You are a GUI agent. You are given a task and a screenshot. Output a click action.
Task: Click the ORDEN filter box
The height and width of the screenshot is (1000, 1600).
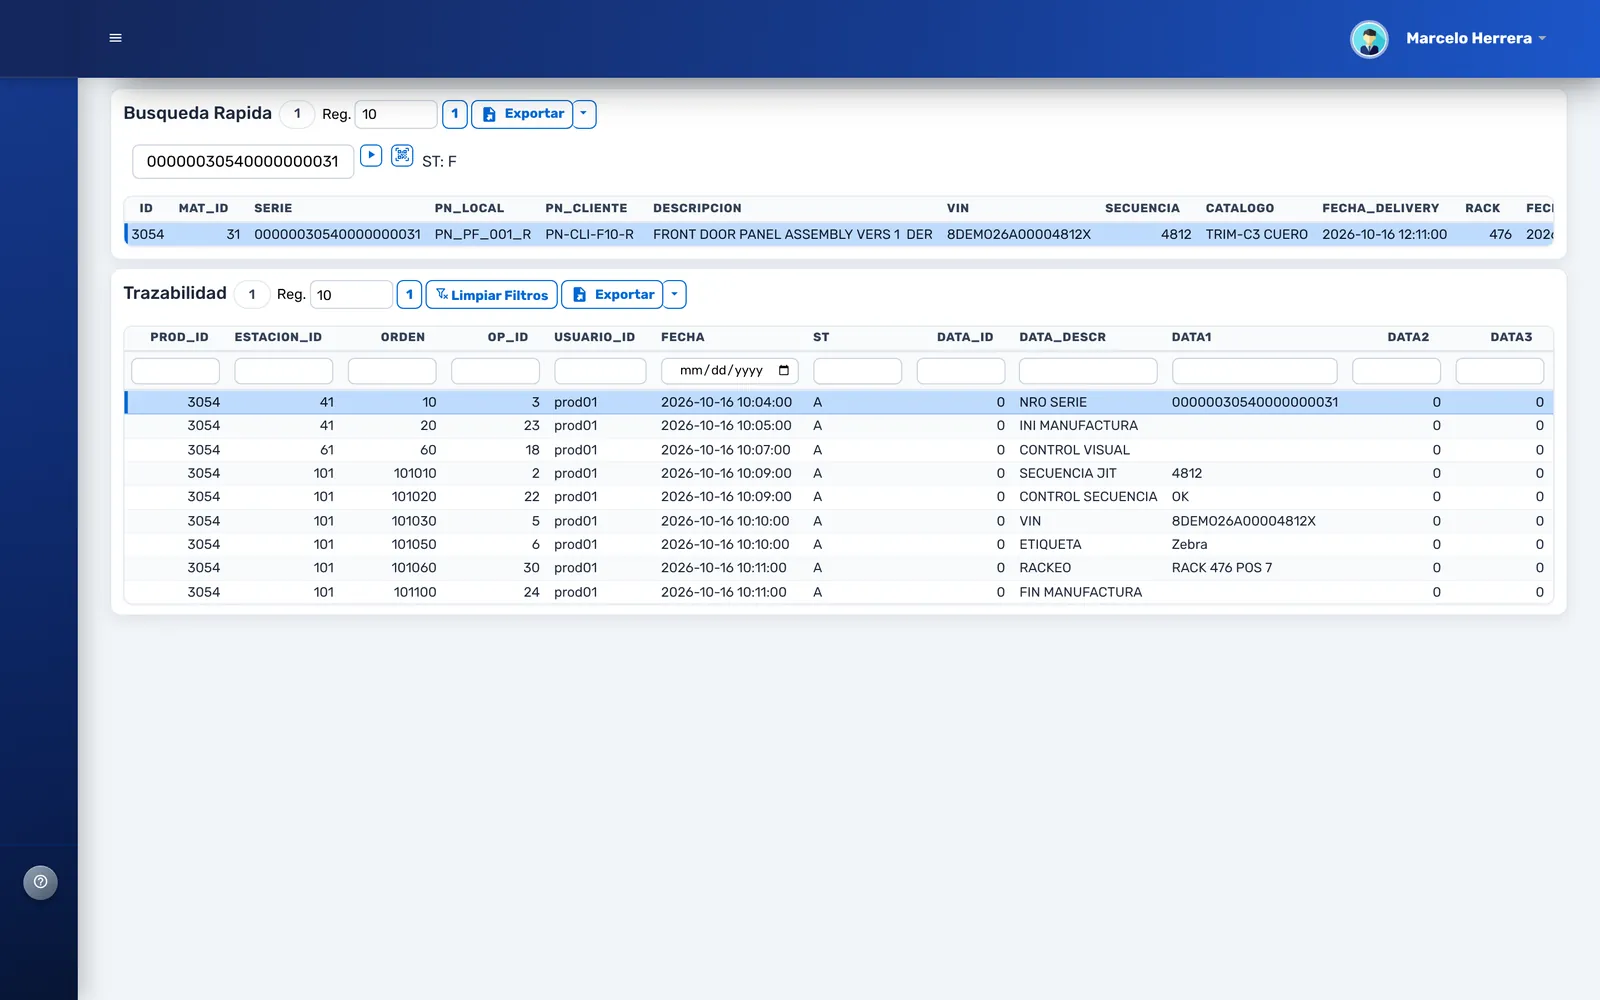click(x=392, y=371)
